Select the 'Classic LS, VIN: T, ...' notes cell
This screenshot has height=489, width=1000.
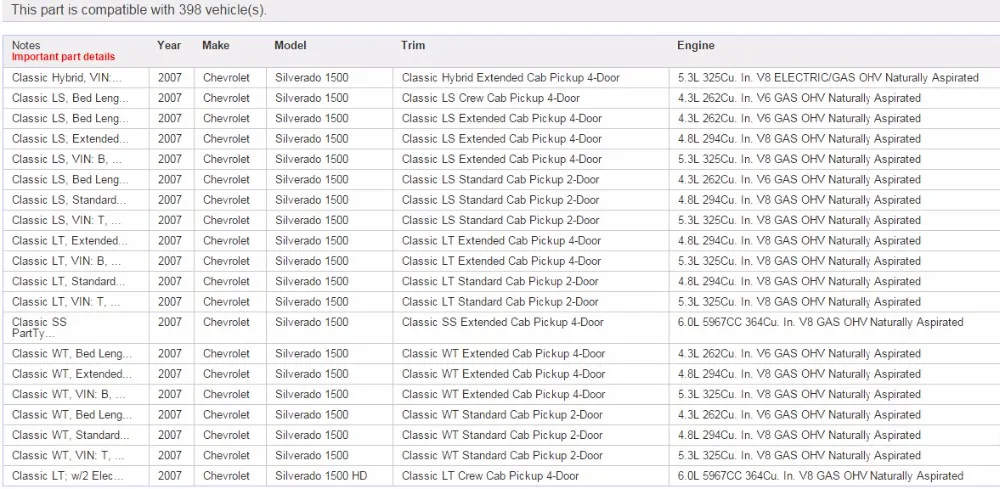tap(76, 221)
